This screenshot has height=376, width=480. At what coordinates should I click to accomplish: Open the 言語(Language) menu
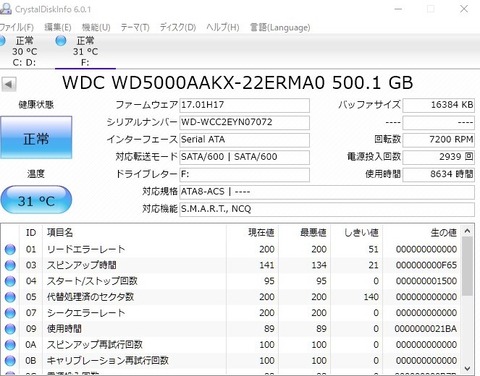pyautogui.click(x=280, y=27)
